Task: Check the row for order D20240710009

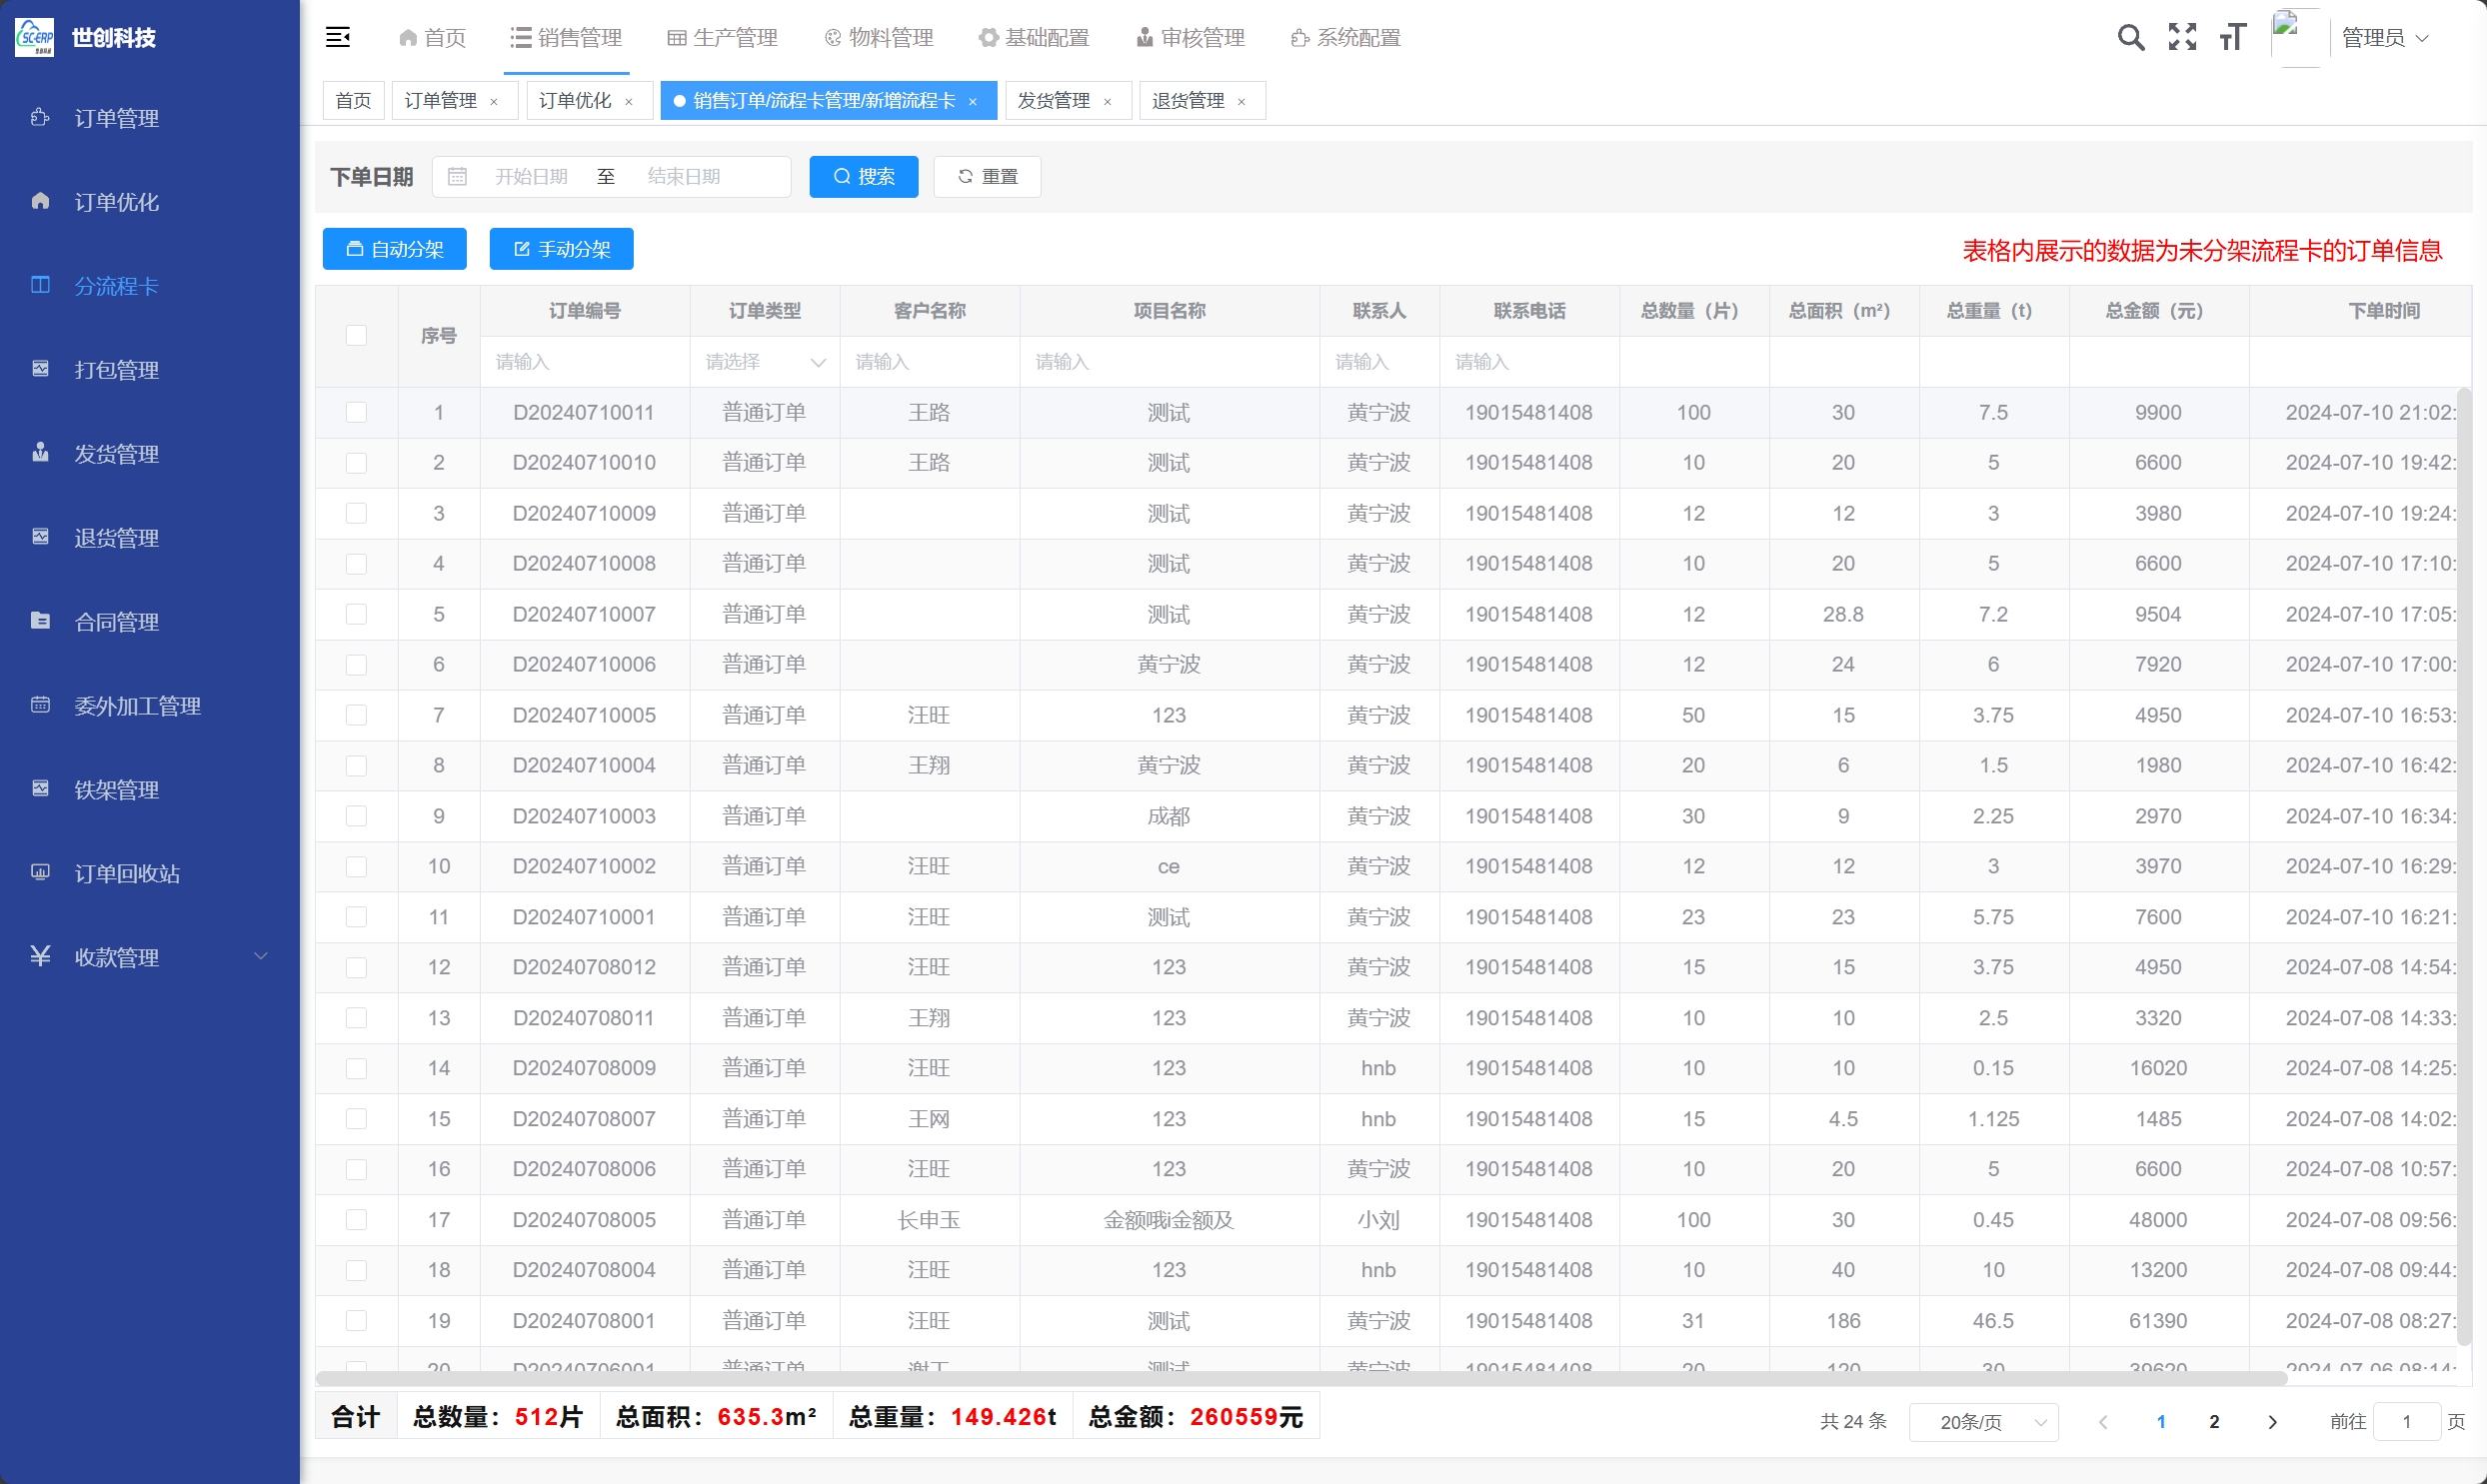Action: [356, 513]
